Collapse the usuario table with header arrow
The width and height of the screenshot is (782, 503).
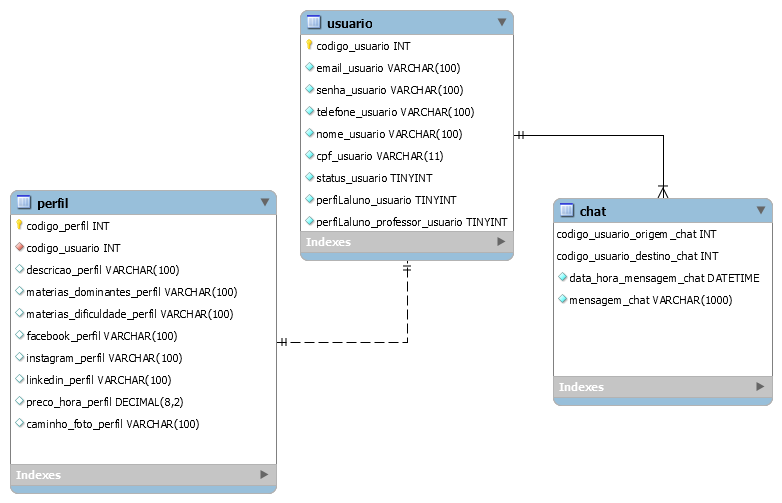click(x=502, y=22)
